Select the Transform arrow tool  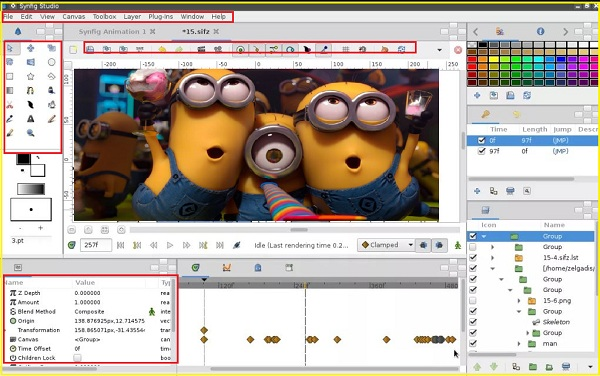pos(10,48)
